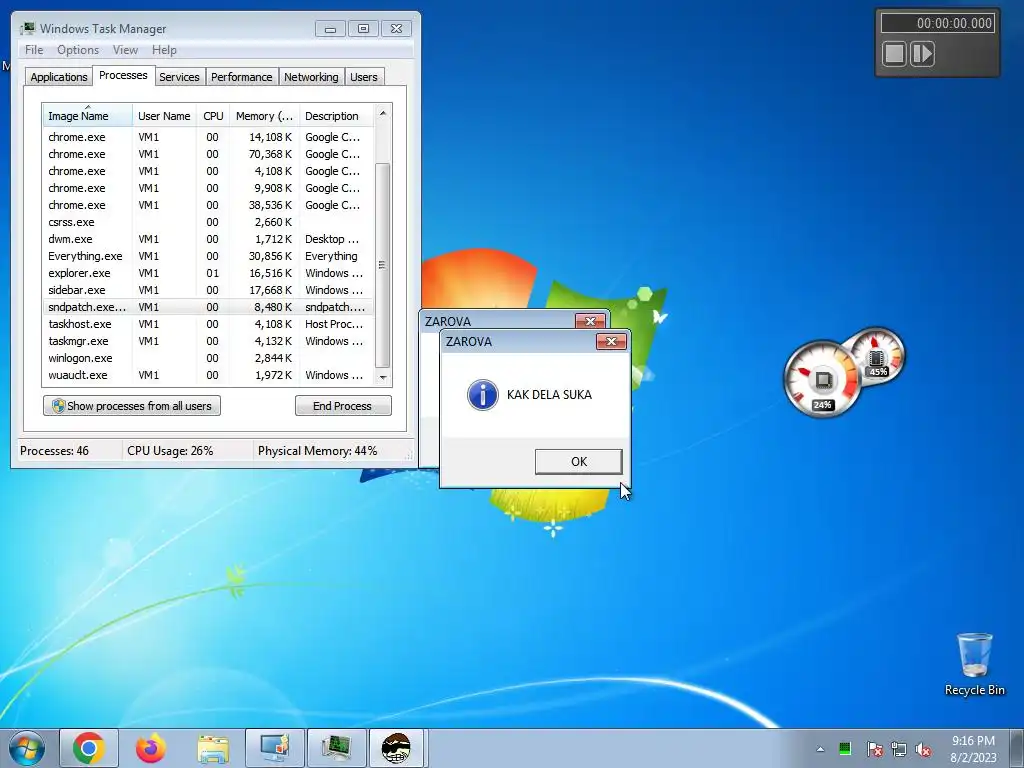Select the dwm.exe process row

[x=208, y=239]
